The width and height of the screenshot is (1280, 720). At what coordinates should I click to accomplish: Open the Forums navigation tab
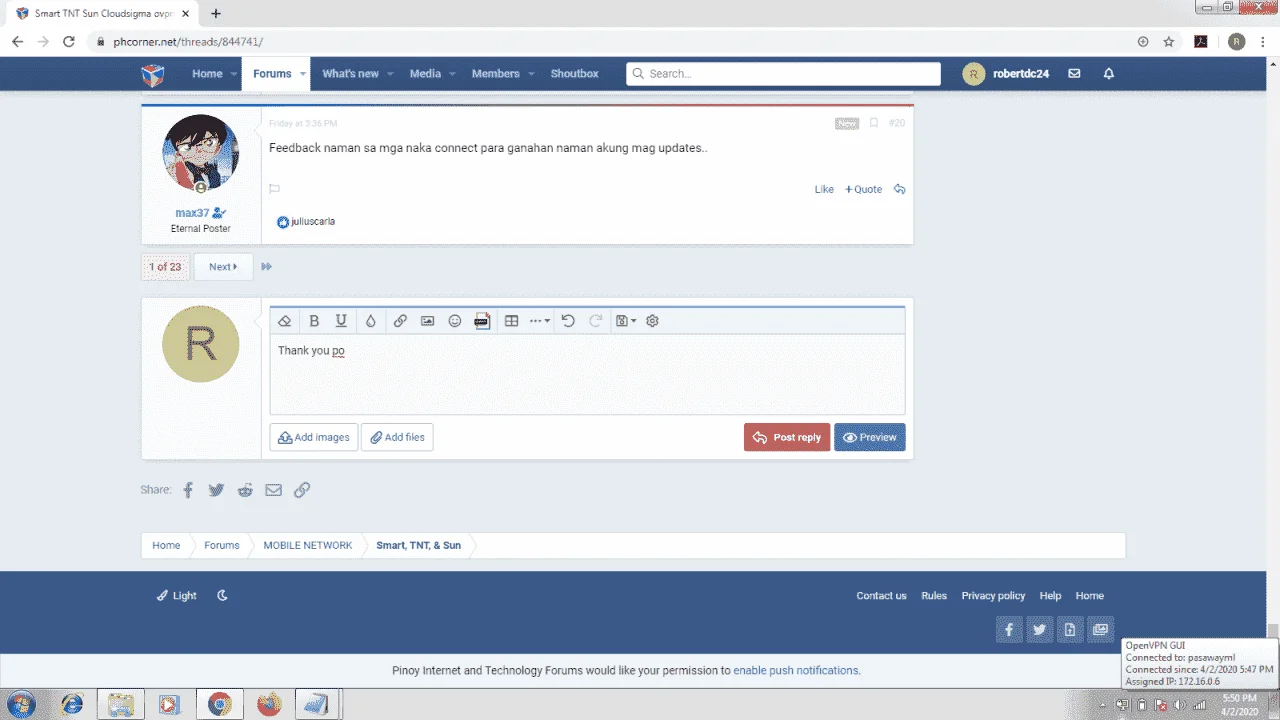(272, 74)
